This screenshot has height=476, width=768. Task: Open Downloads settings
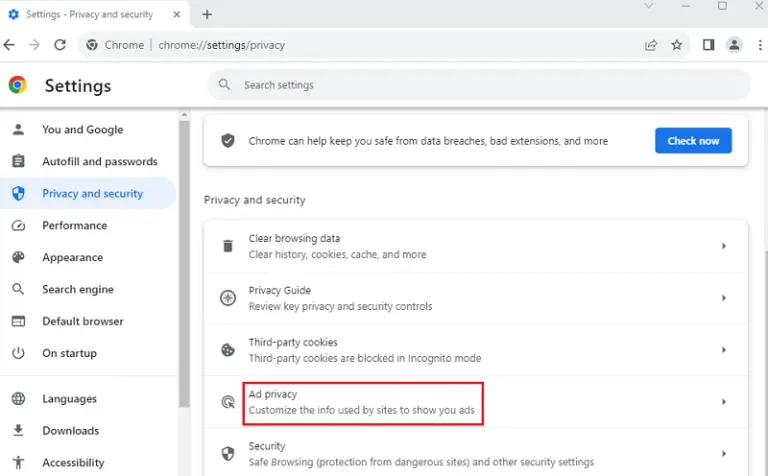pyautogui.click(x=88, y=430)
